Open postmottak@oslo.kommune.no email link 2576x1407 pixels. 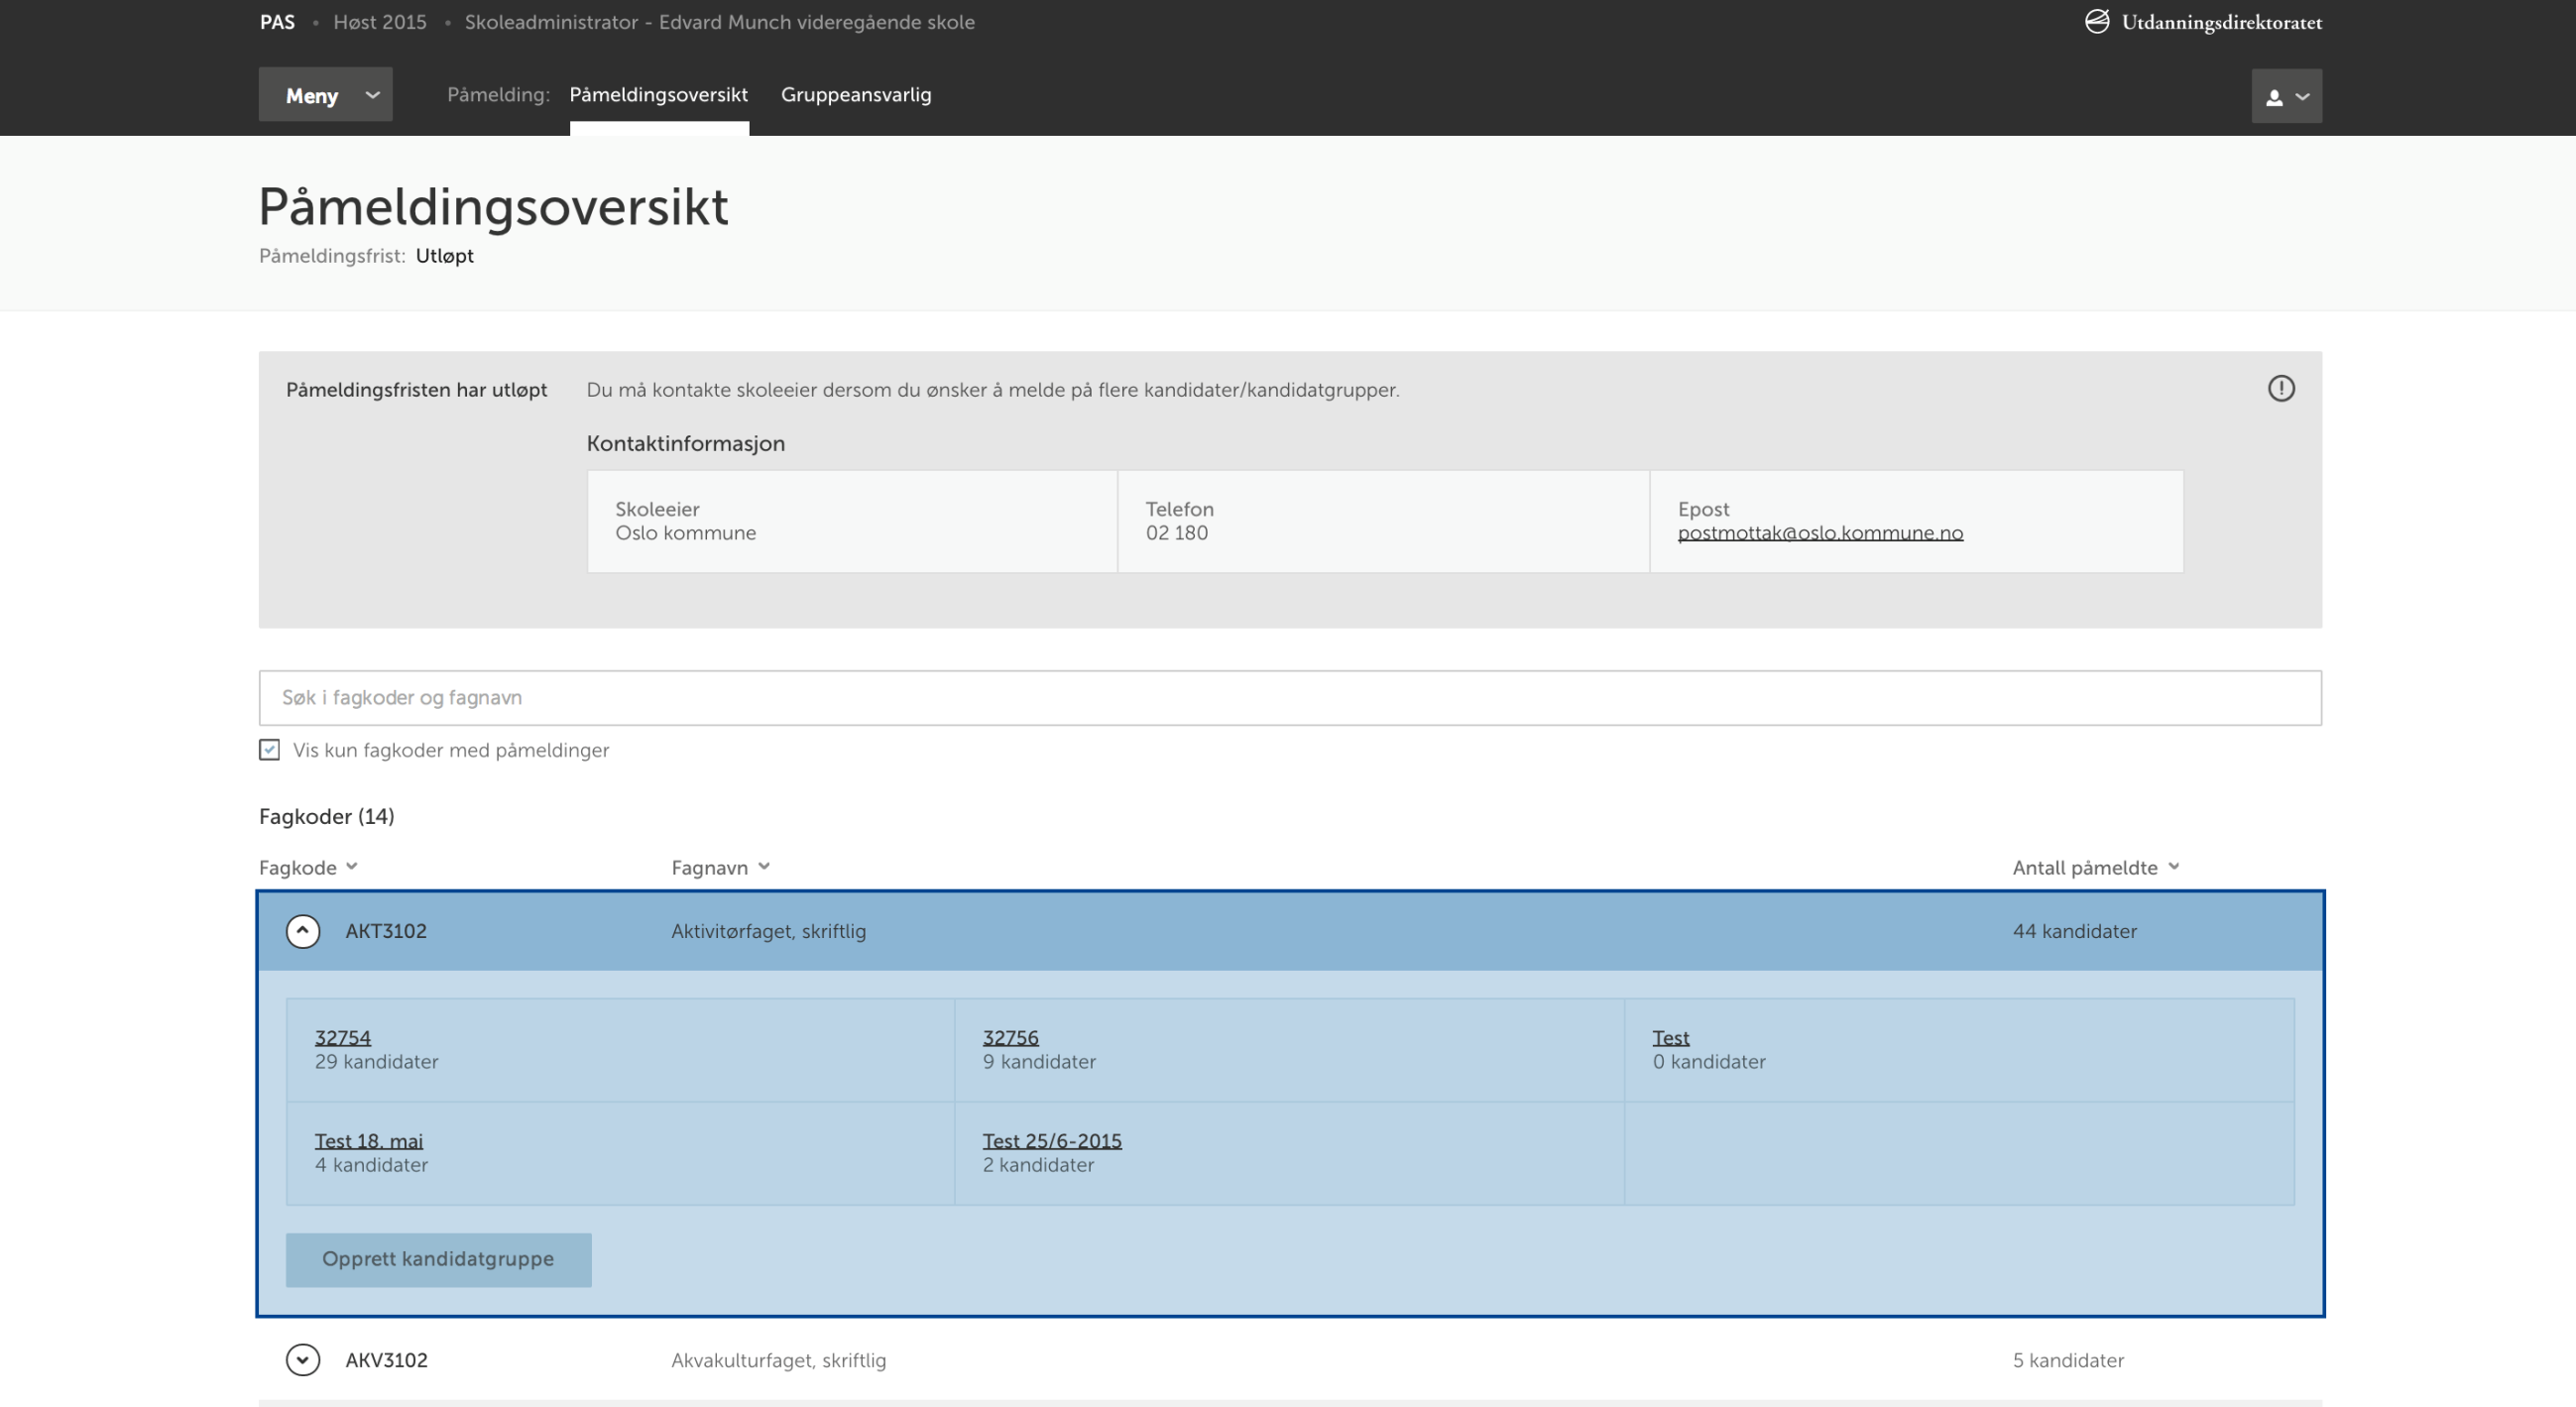pyautogui.click(x=1818, y=531)
